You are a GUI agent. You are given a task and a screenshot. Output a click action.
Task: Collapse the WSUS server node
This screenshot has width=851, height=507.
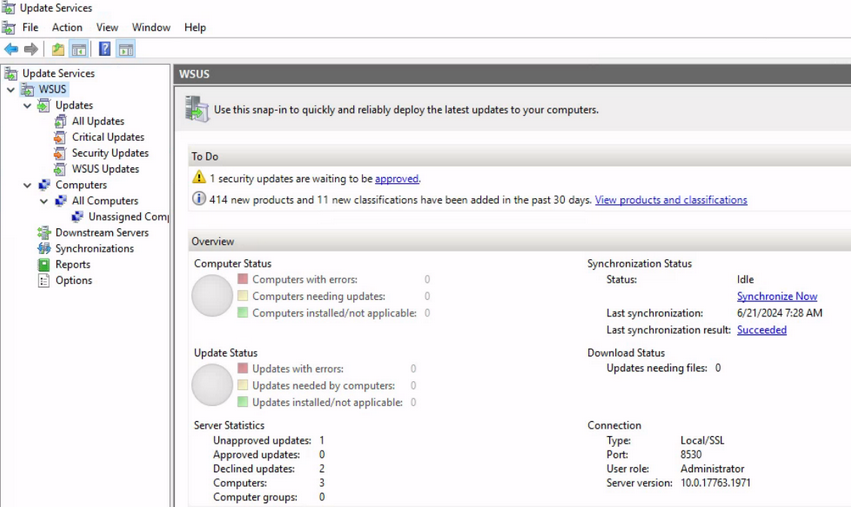click(11, 90)
